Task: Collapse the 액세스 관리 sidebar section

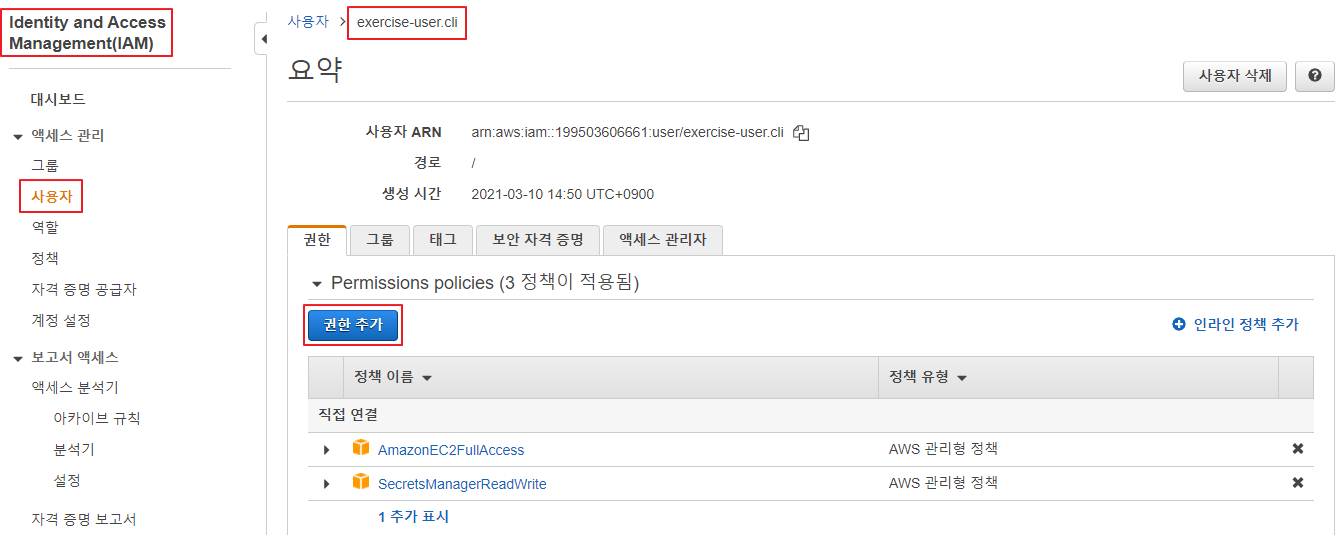Action: (x=18, y=136)
